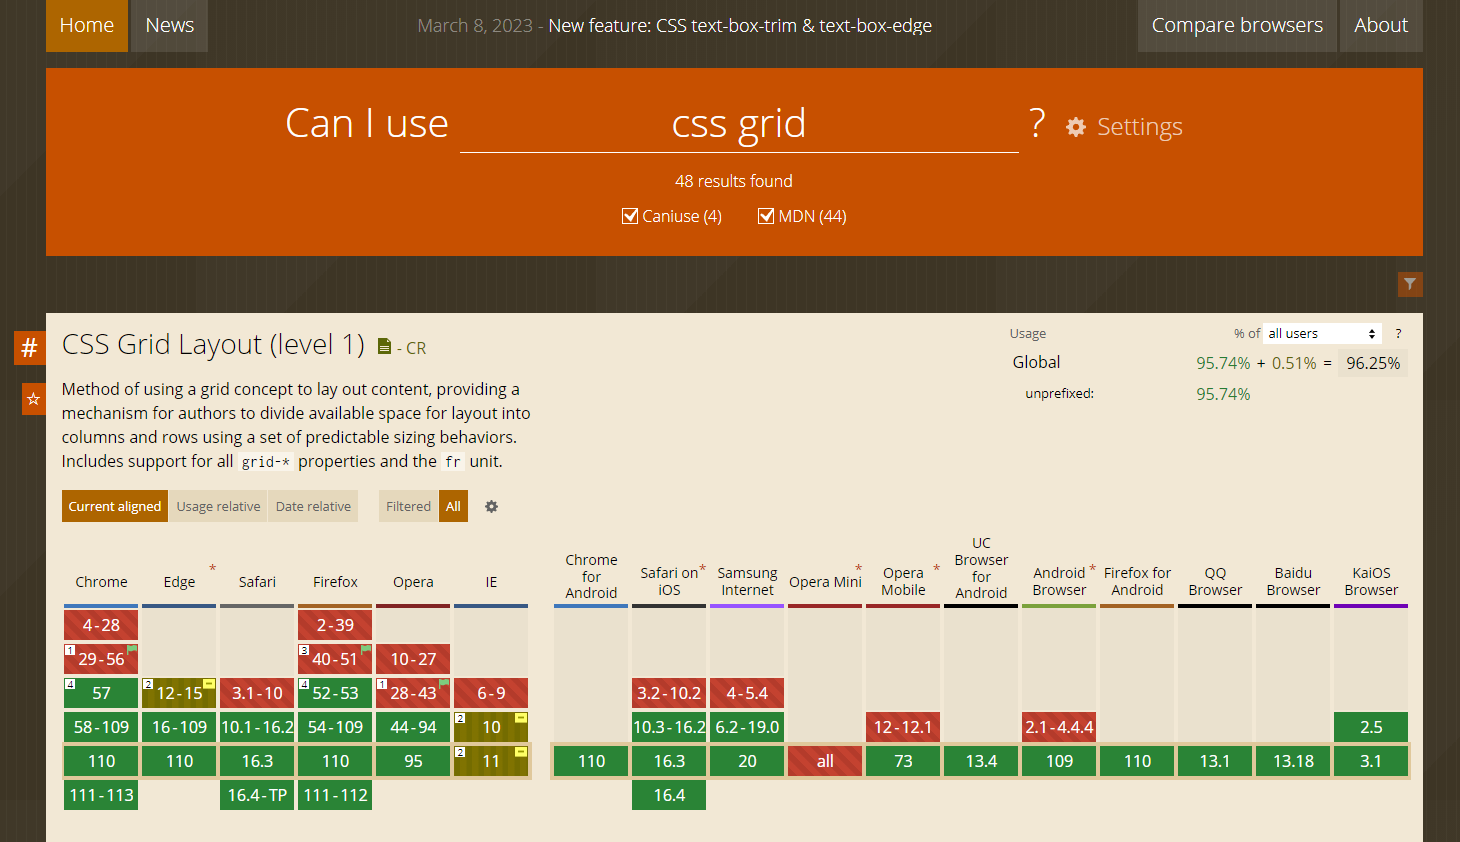The image size is (1460, 842).
Task: Click the Samsung Internet 6.2-19.0 cell
Action: pos(747,727)
